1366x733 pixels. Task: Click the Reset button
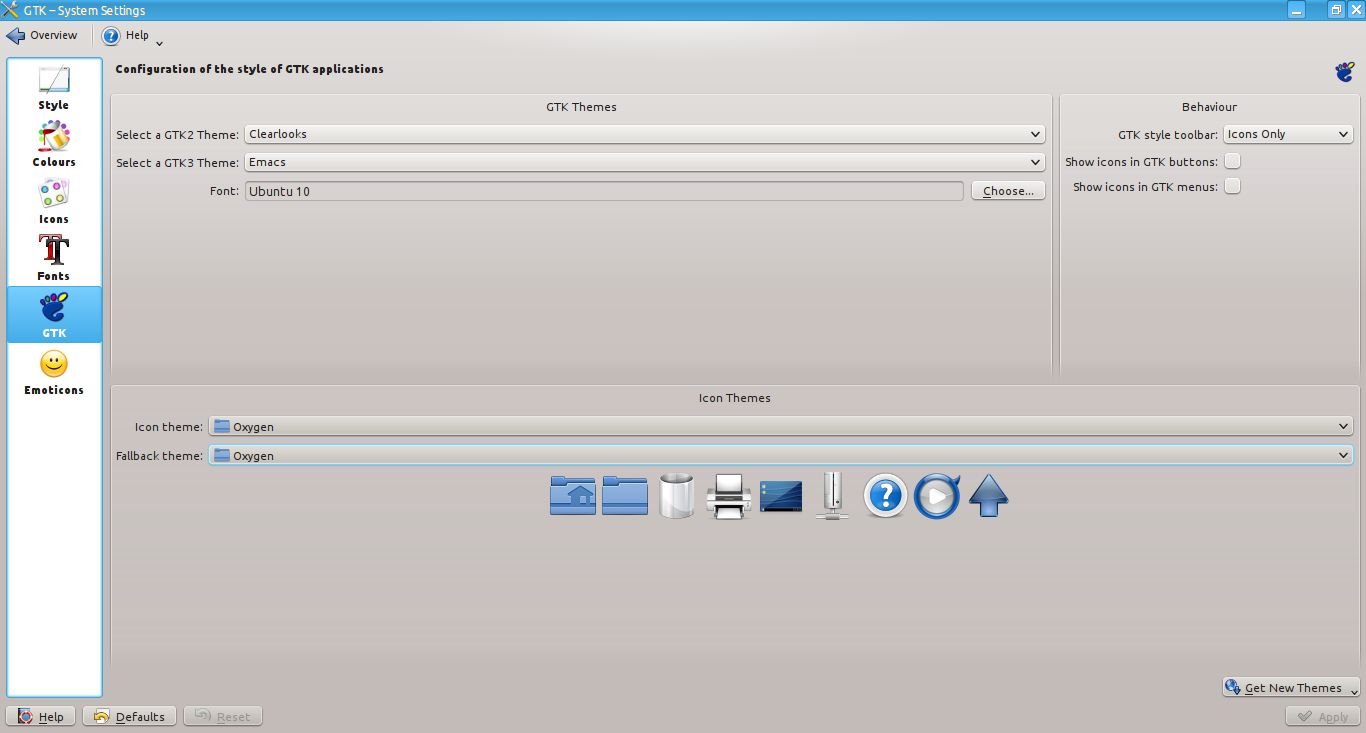click(223, 716)
